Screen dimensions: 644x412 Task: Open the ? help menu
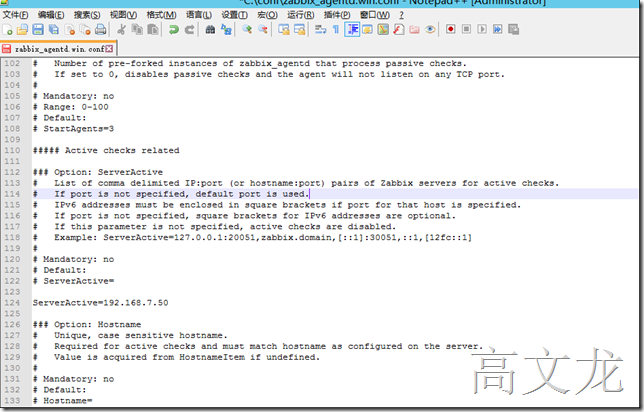[x=401, y=15]
